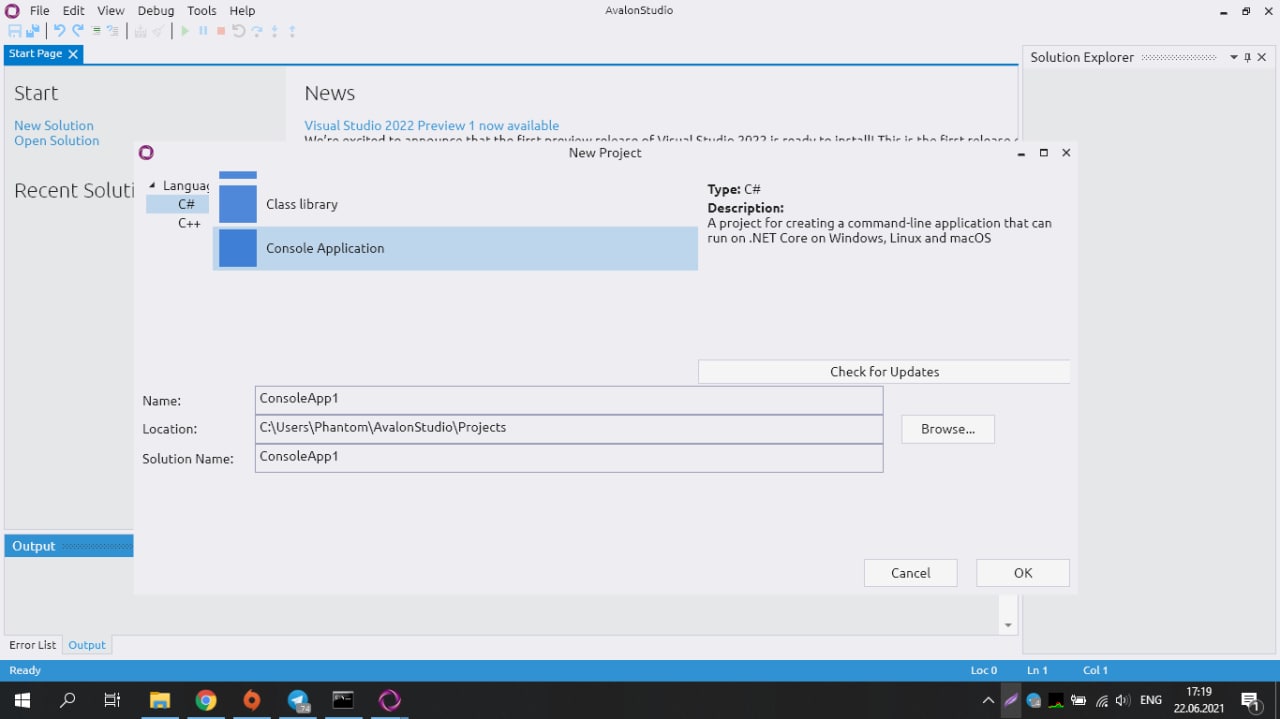Pin the Solution Explorer panel

point(1247,57)
